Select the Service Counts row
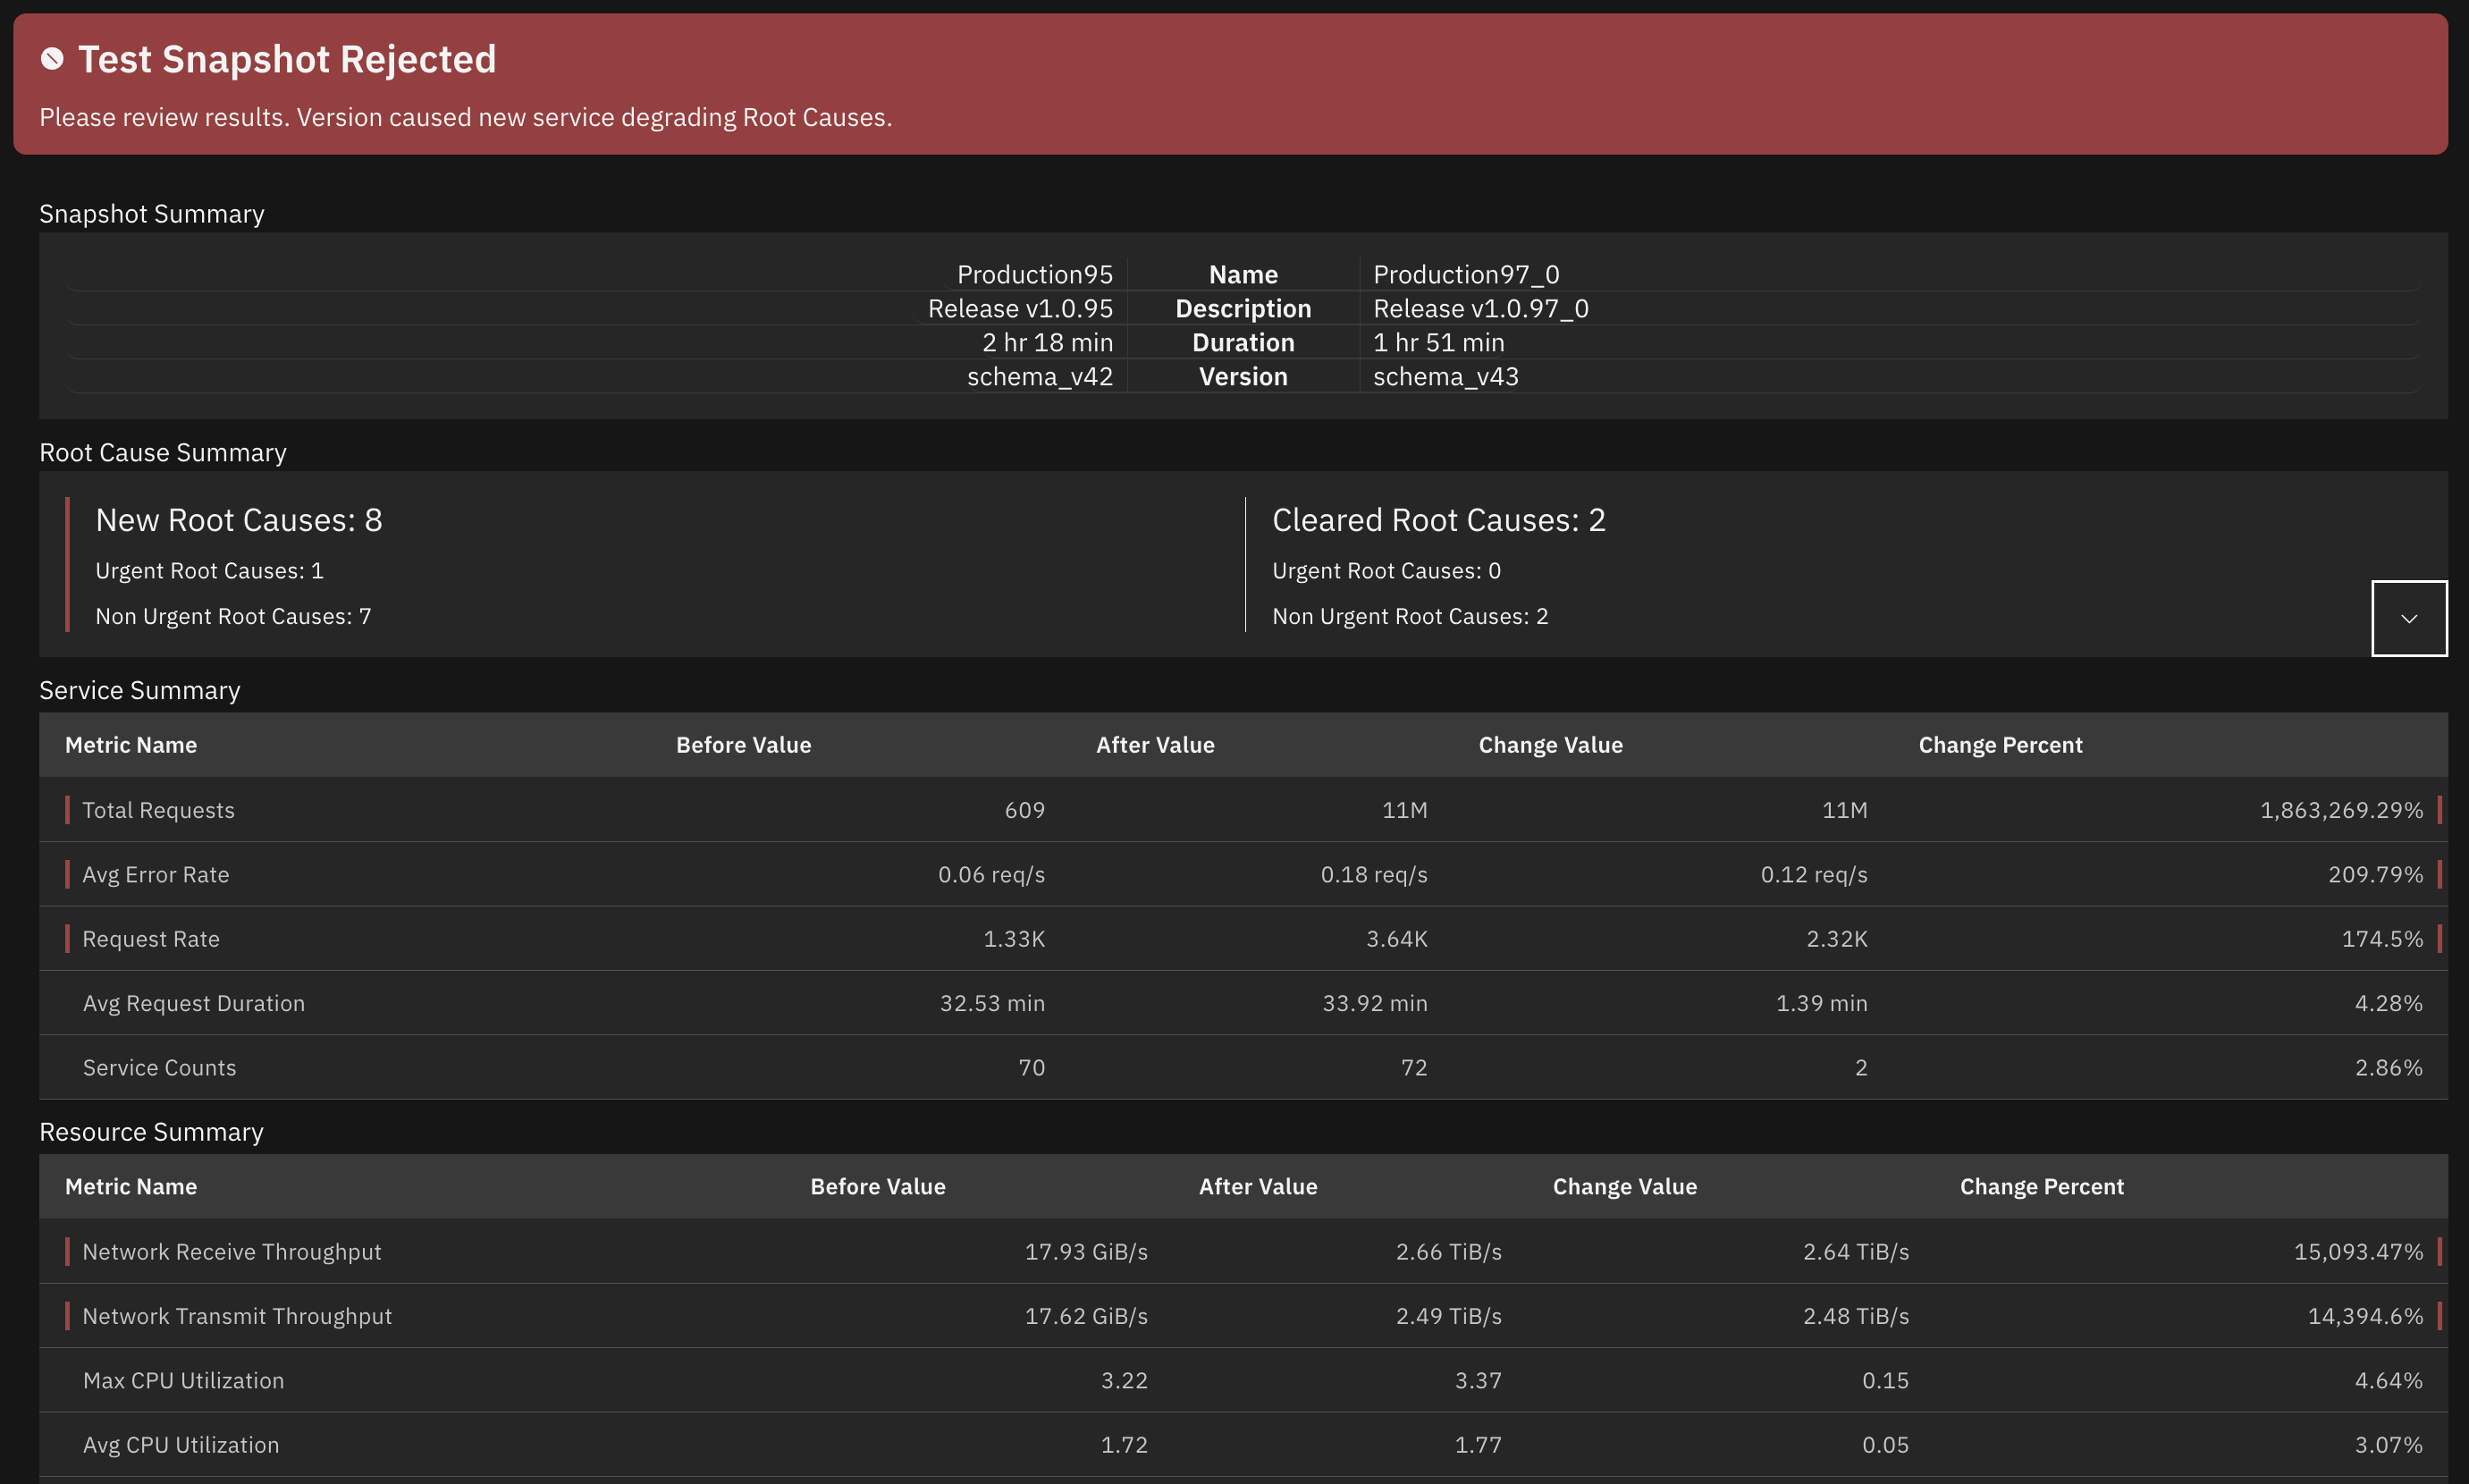 (x=160, y=1068)
